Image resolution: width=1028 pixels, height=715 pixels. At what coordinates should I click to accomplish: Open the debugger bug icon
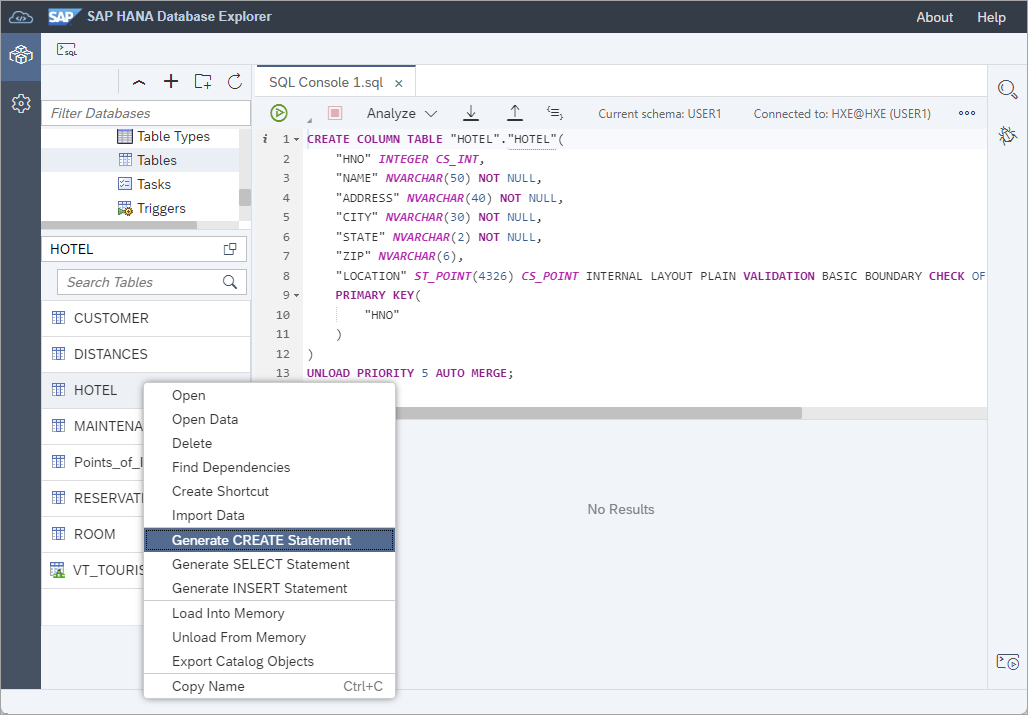[x=1008, y=135]
